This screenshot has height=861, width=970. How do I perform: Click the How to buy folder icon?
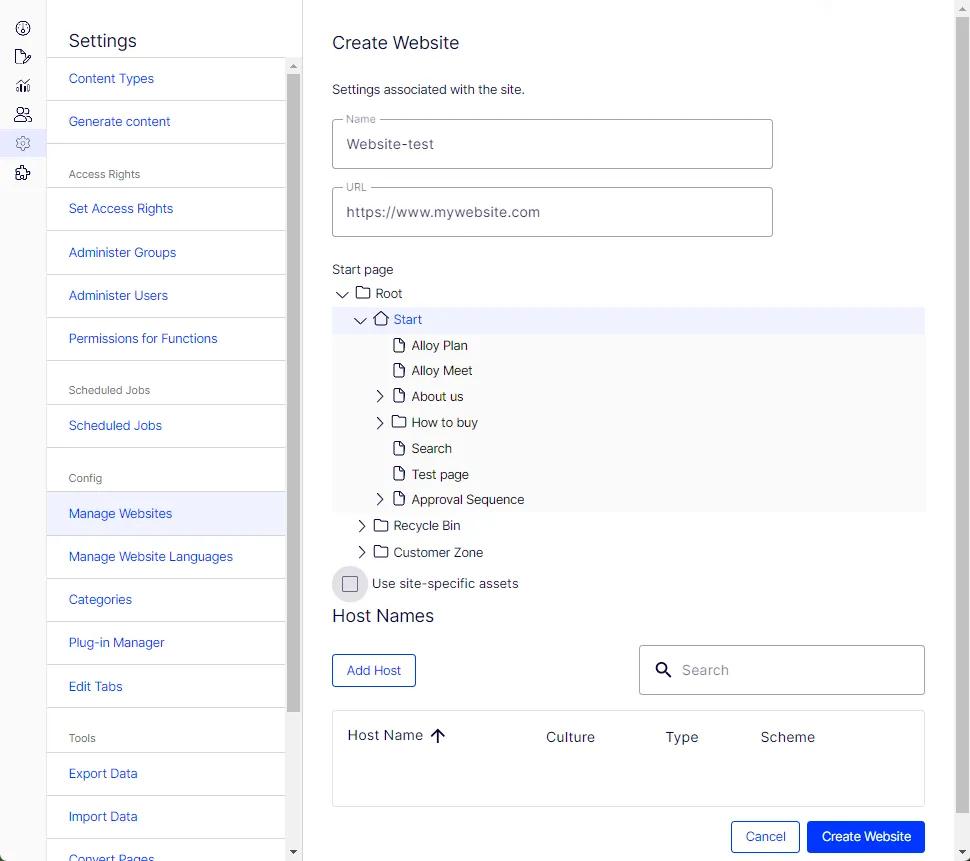(x=399, y=422)
